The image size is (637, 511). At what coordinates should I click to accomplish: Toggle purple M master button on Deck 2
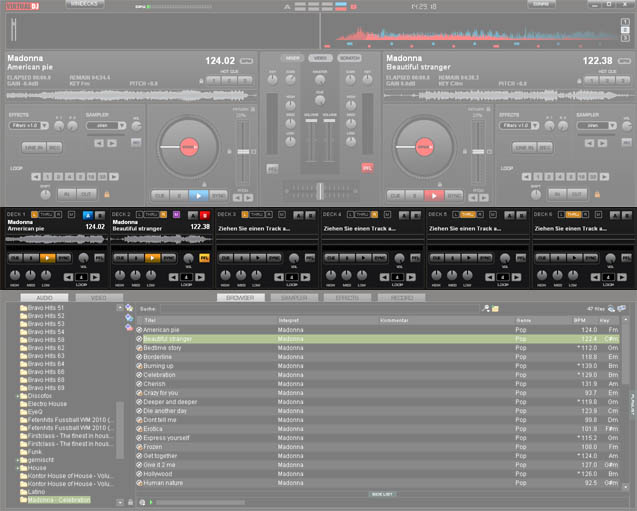(x=176, y=214)
